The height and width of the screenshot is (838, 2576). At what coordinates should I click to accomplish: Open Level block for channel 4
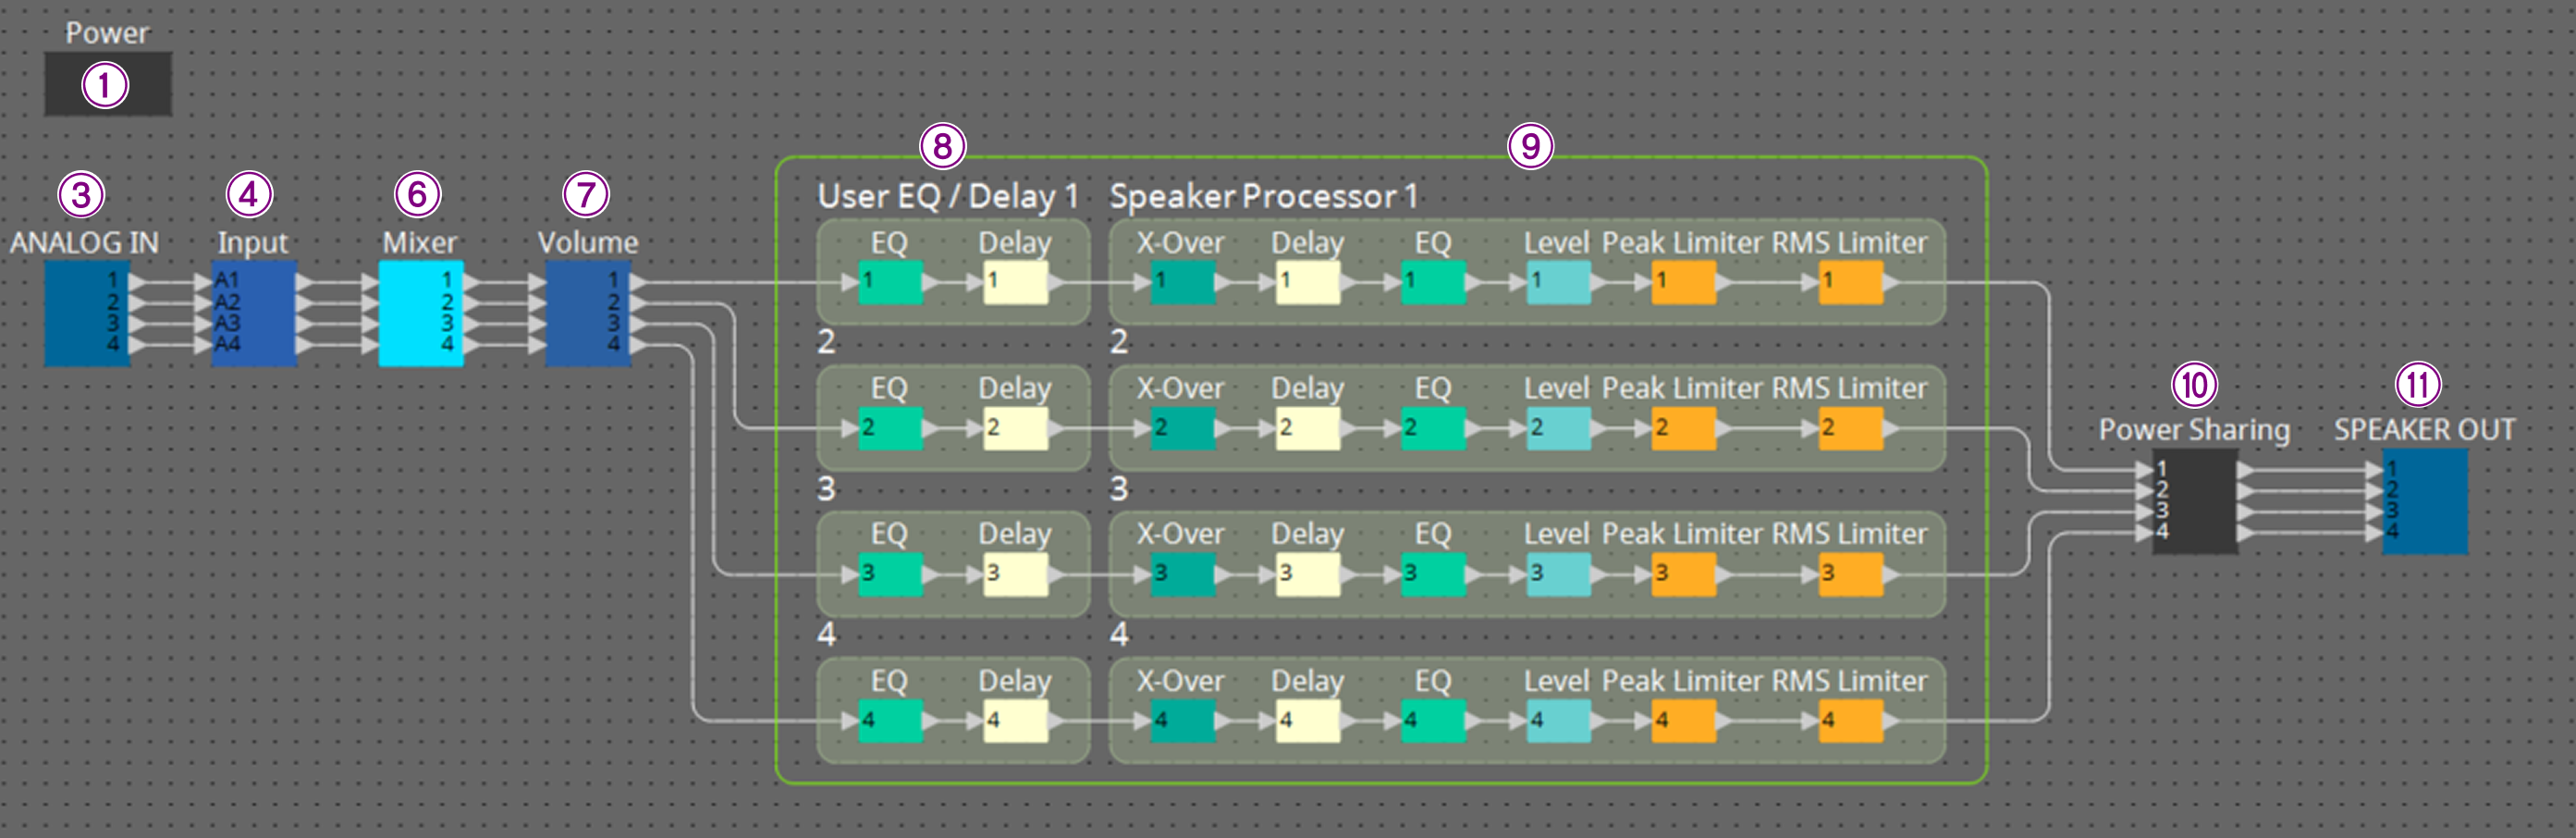1559,720
